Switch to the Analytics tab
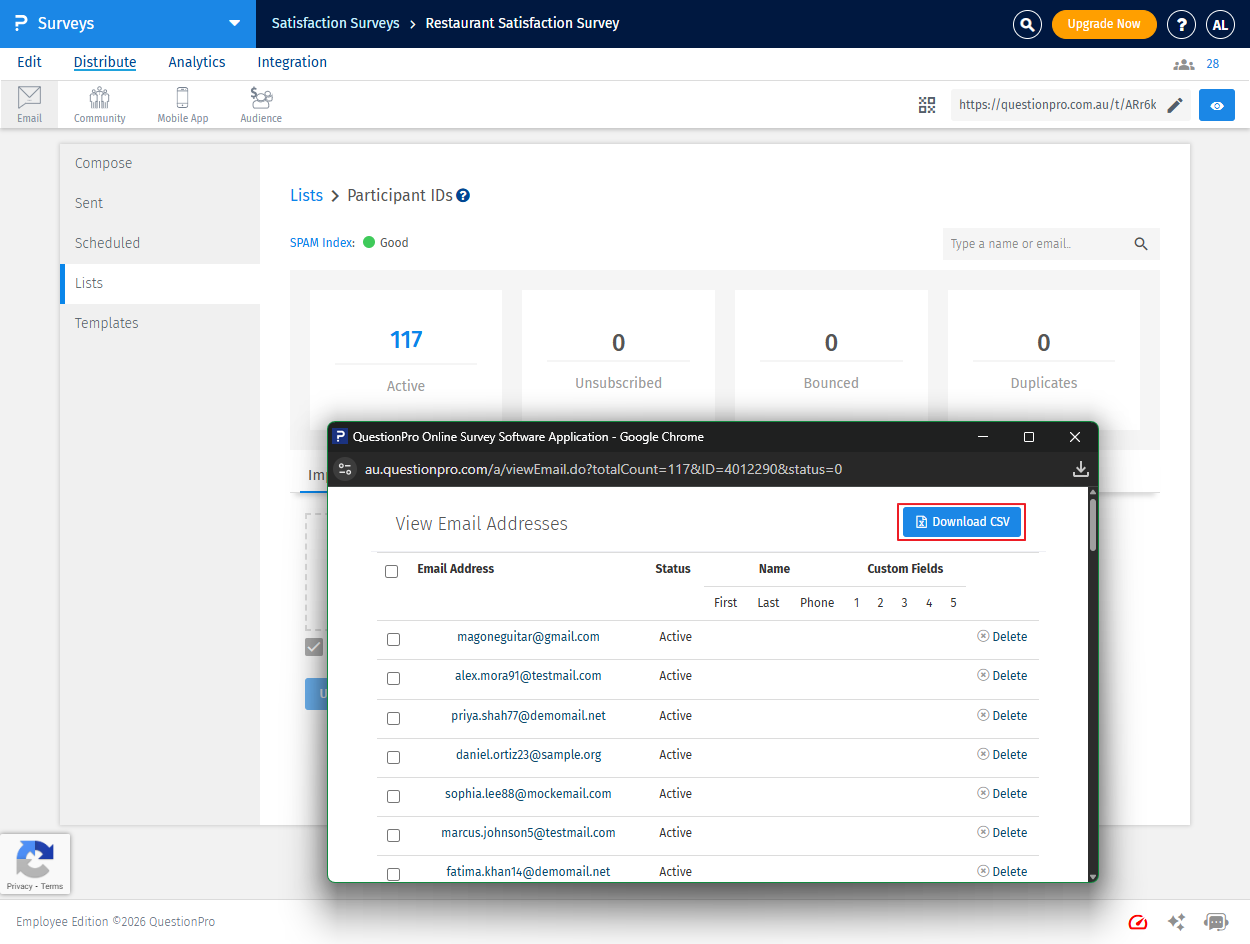This screenshot has width=1250, height=944. tap(196, 62)
